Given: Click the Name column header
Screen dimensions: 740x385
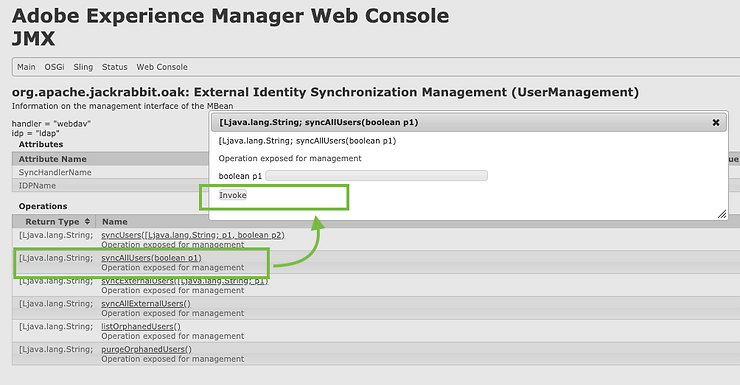Looking at the screenshot, I should point(115,222).
